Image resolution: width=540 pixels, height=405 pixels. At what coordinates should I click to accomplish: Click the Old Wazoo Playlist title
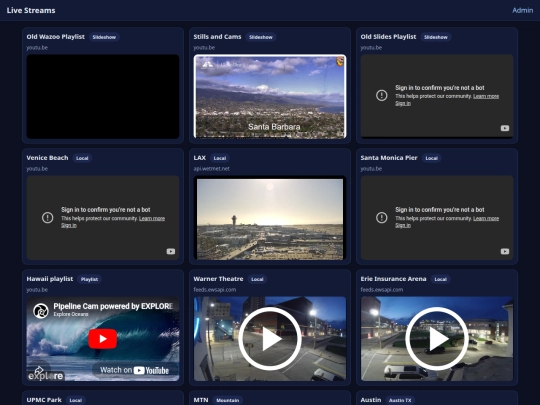(x=55, y=37)
